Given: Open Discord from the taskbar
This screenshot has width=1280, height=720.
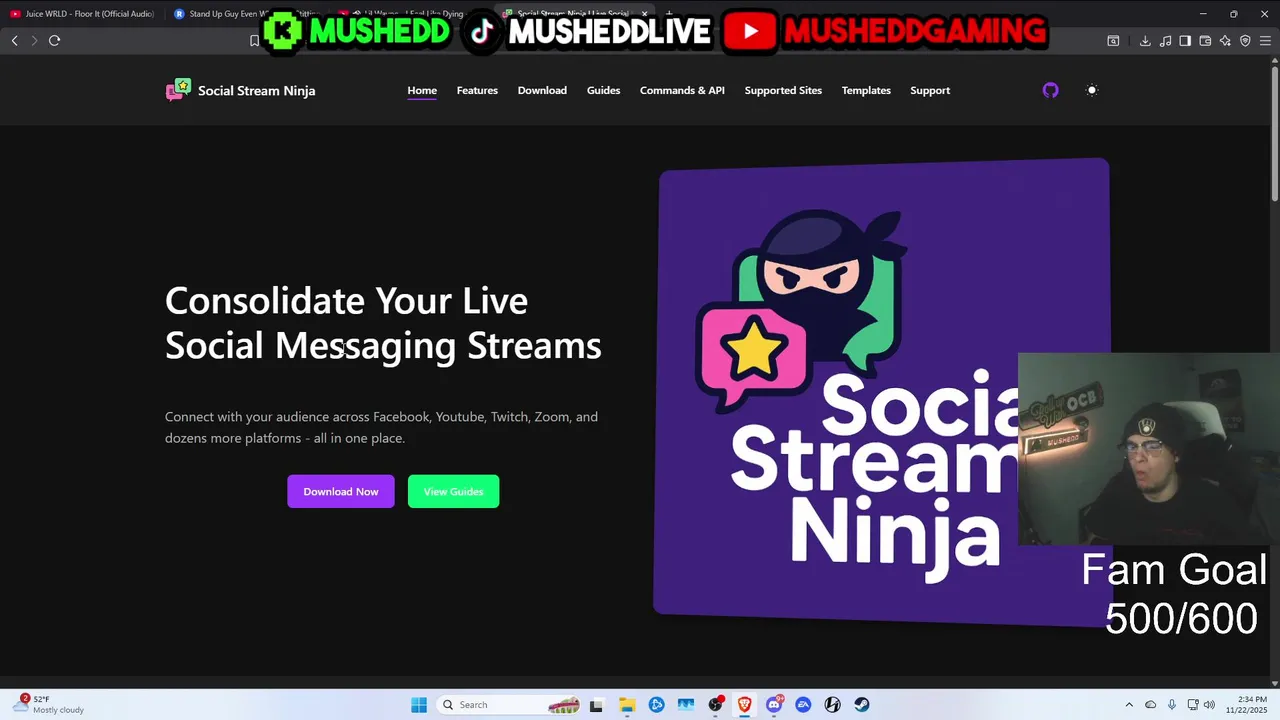Looking at the screenshot, I should click(774, 705).
